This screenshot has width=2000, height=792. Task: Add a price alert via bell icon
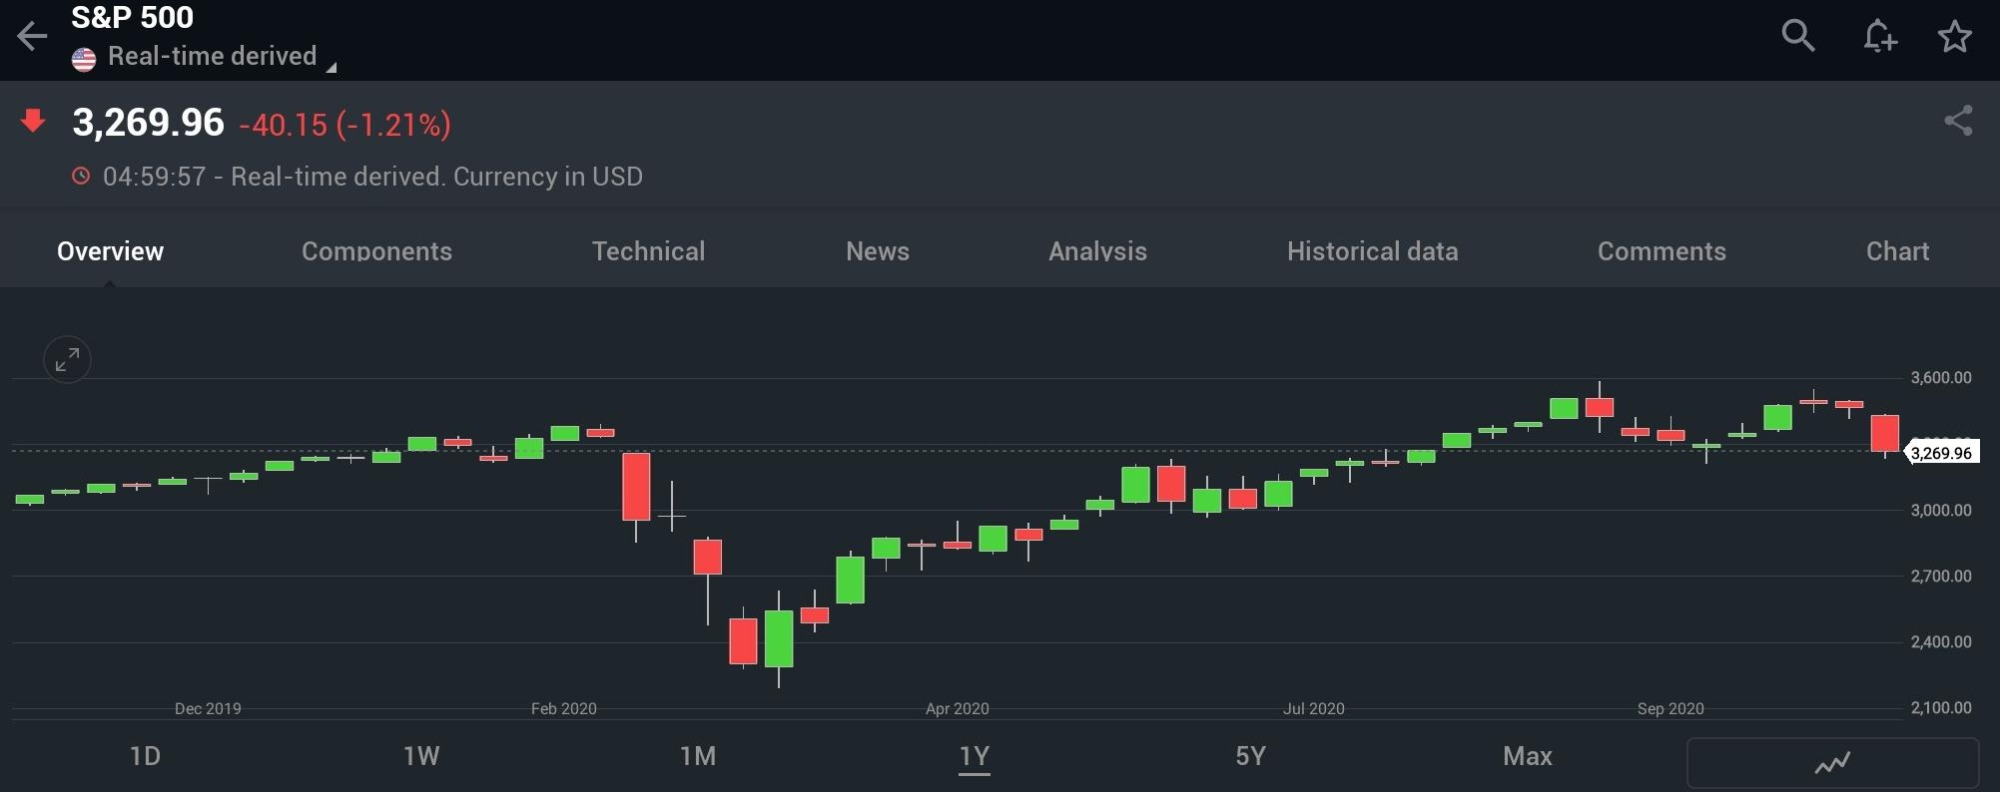coord(1879,36)
